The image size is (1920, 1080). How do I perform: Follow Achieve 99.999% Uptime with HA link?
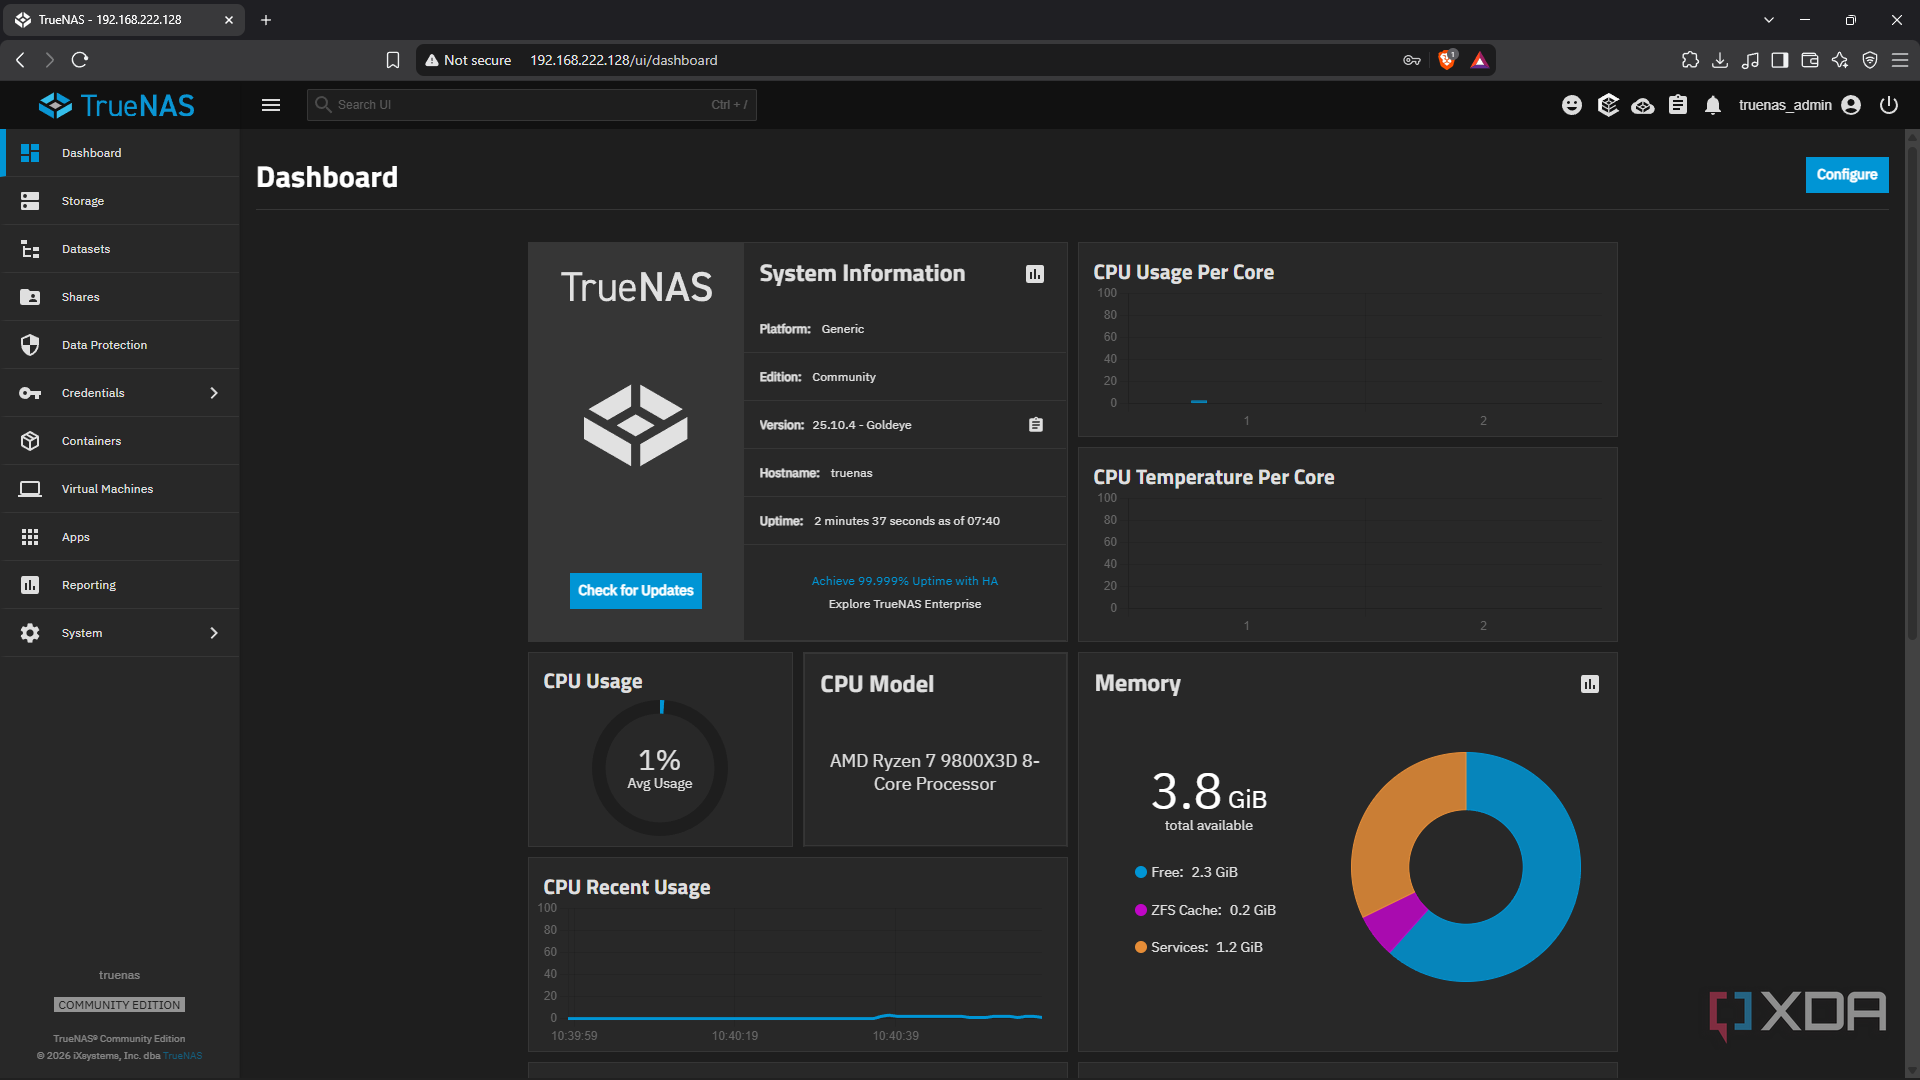click(904, 581)
